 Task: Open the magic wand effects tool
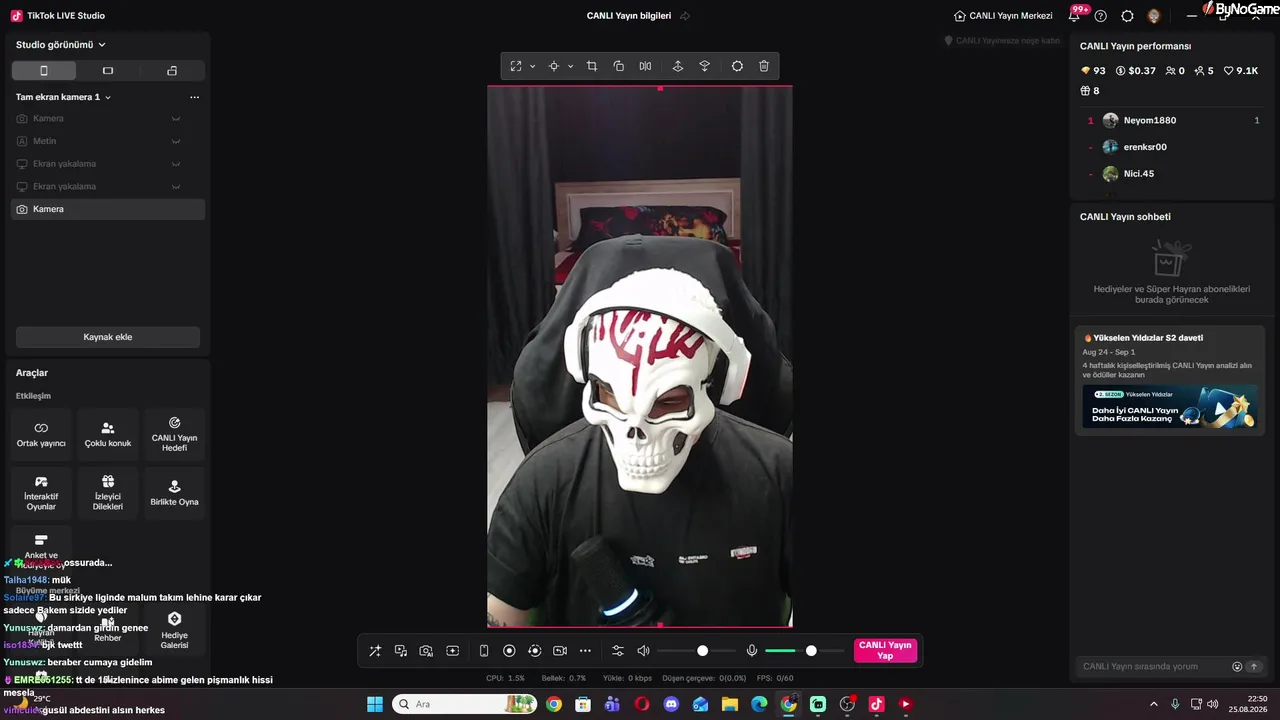(375, 651)
